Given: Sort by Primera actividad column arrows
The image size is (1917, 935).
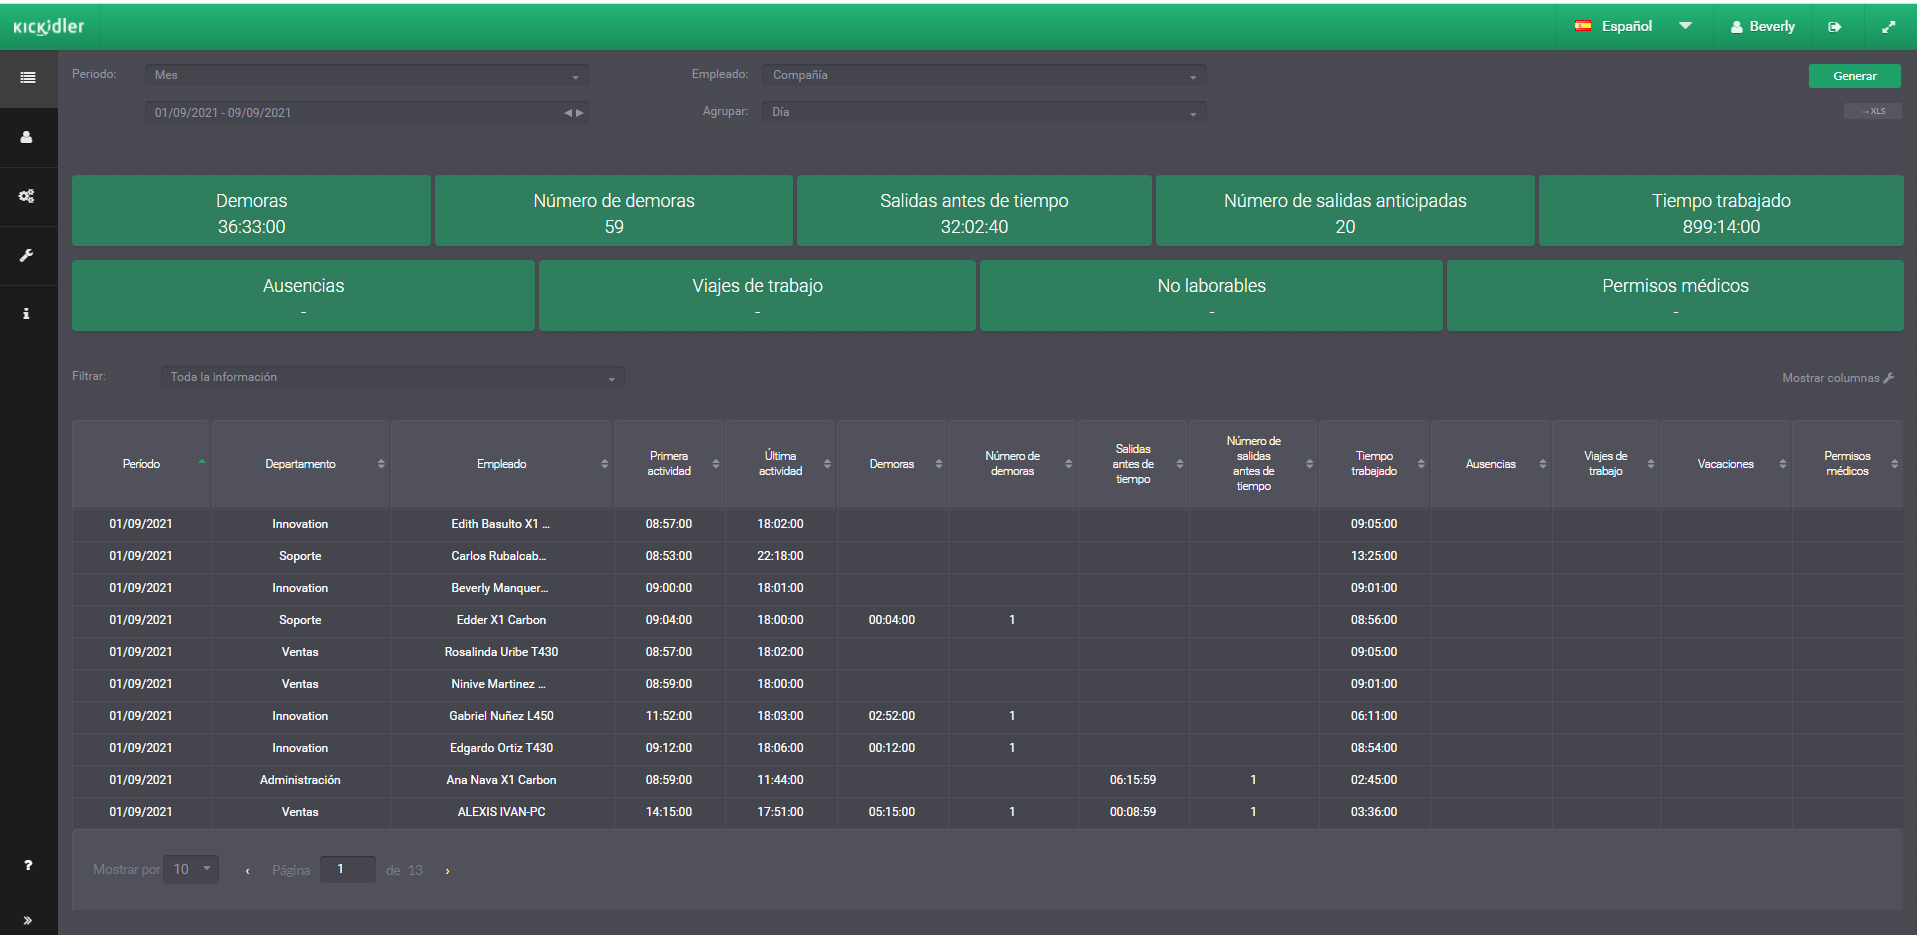Looking at the screenshot, I should pyautogui.click(x=716, y=464).
